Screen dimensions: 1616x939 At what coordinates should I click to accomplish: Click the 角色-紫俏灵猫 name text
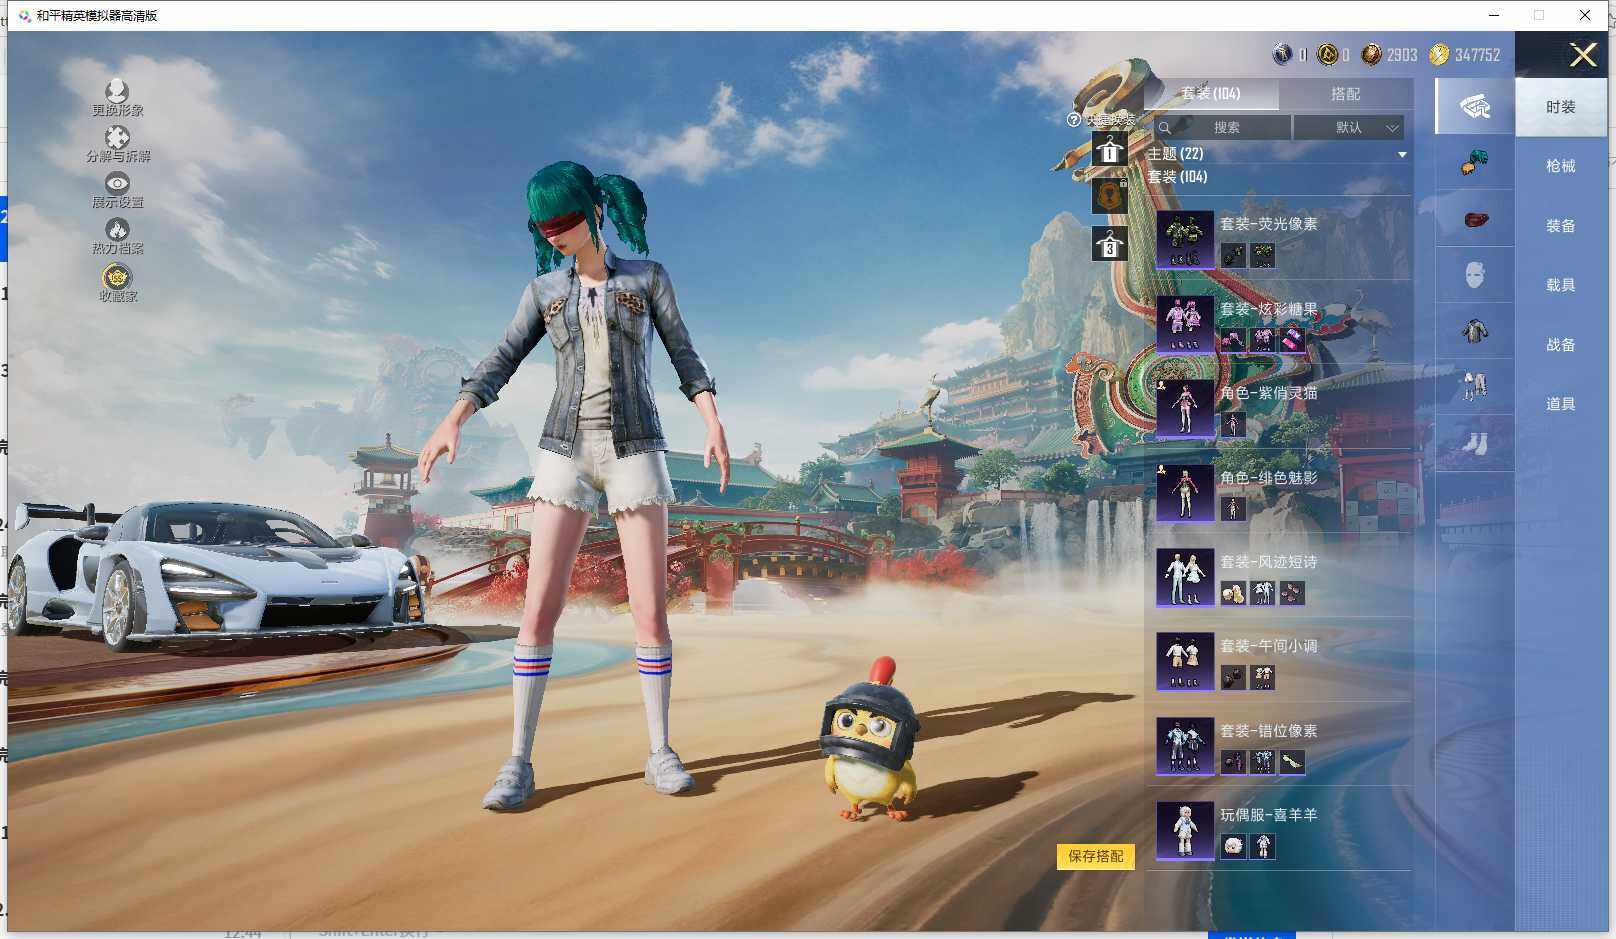(1269, 393)
